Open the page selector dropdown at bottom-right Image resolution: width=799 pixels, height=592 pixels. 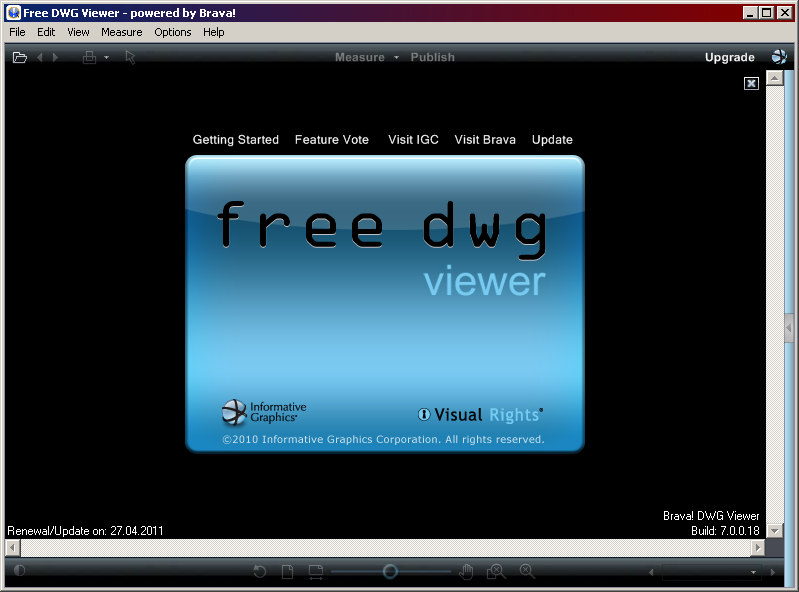[754, 572]
